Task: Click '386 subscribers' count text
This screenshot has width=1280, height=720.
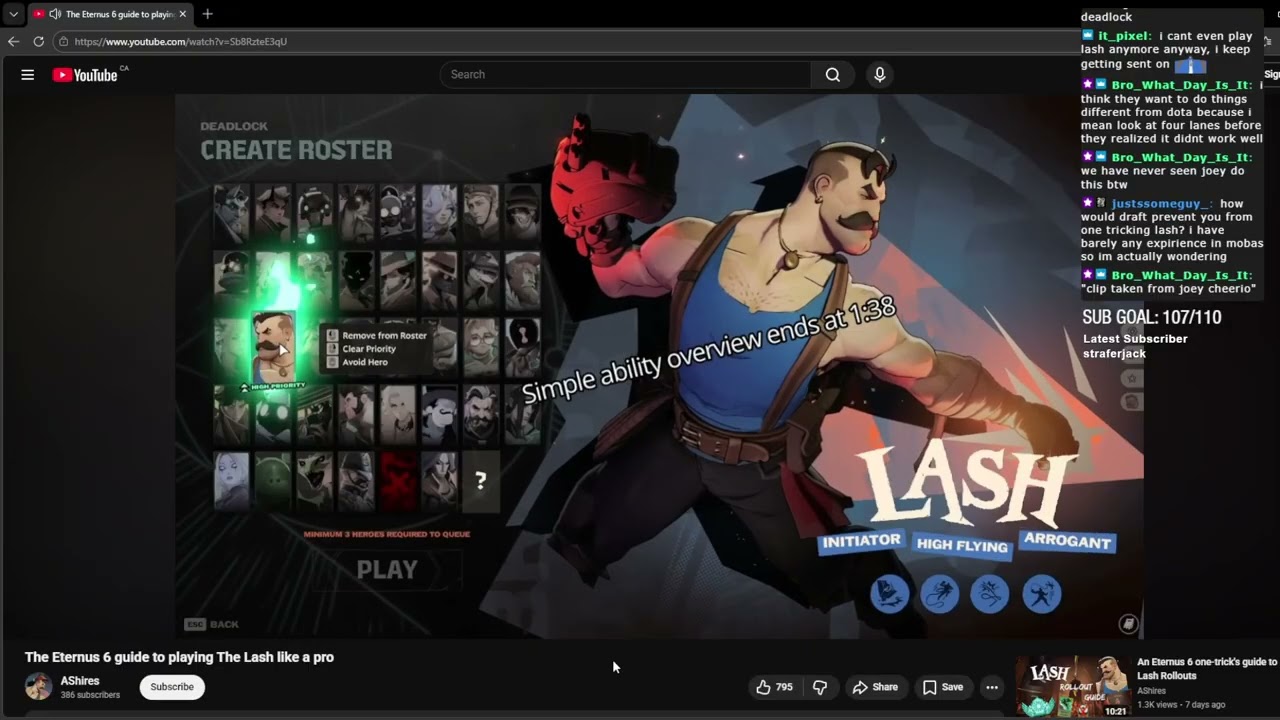Action: tap(90, 695)
